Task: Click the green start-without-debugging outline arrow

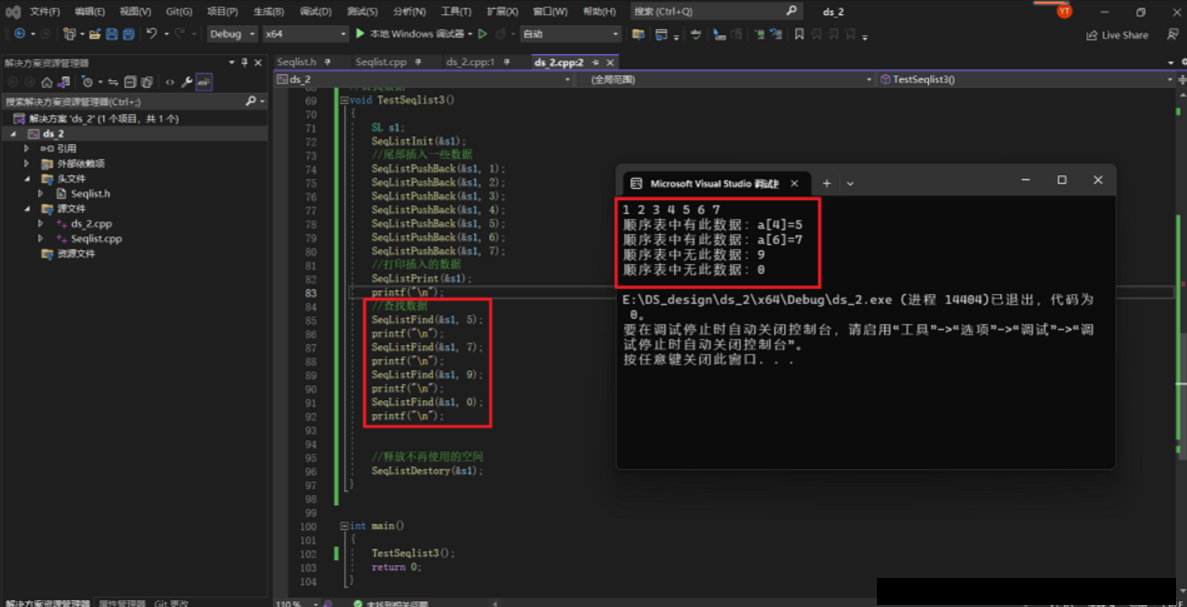Action: [482, 34]
